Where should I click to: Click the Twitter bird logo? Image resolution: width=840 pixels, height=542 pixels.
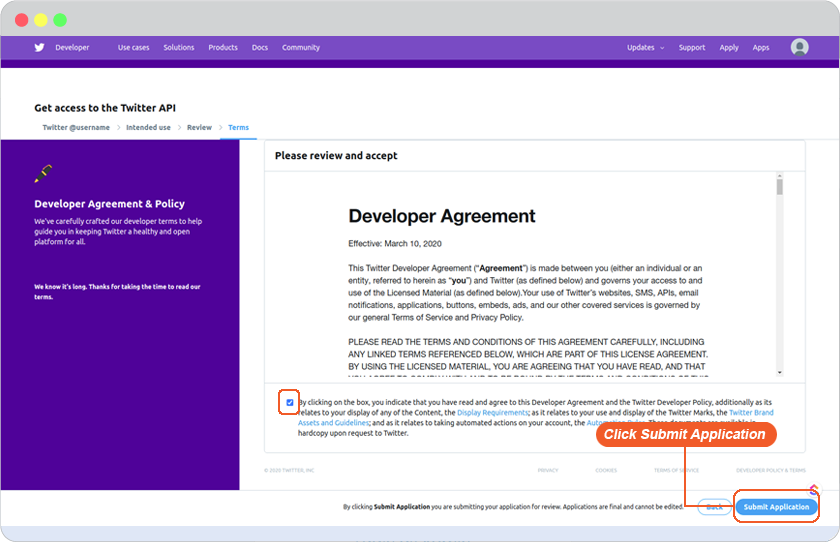tap(39, 47)
